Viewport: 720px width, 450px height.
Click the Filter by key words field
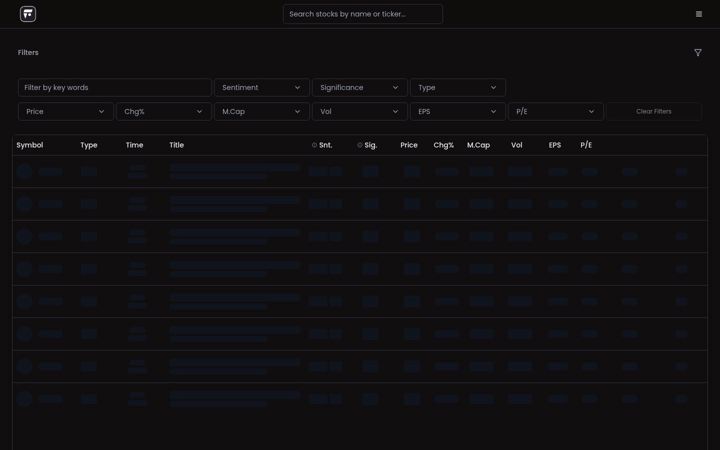(115, 87)
